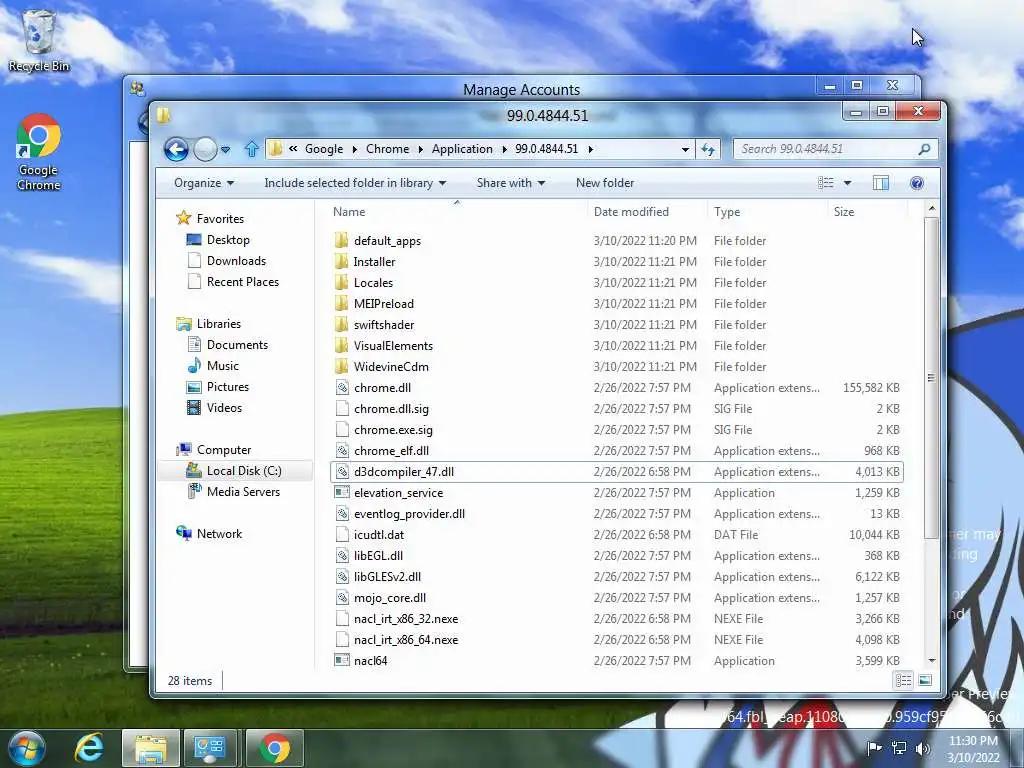This screenshot has height=768, width=1024.
Task: Select the nacl64 application icon
Action: tap(342, 661)
